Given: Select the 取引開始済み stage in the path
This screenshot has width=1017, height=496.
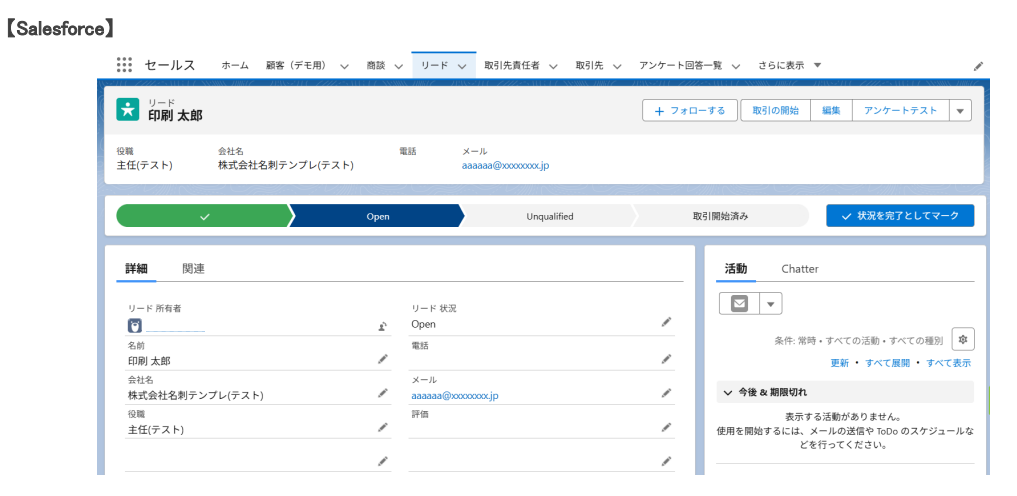Looking at the screenshot, I should click(x=721, y=217).
